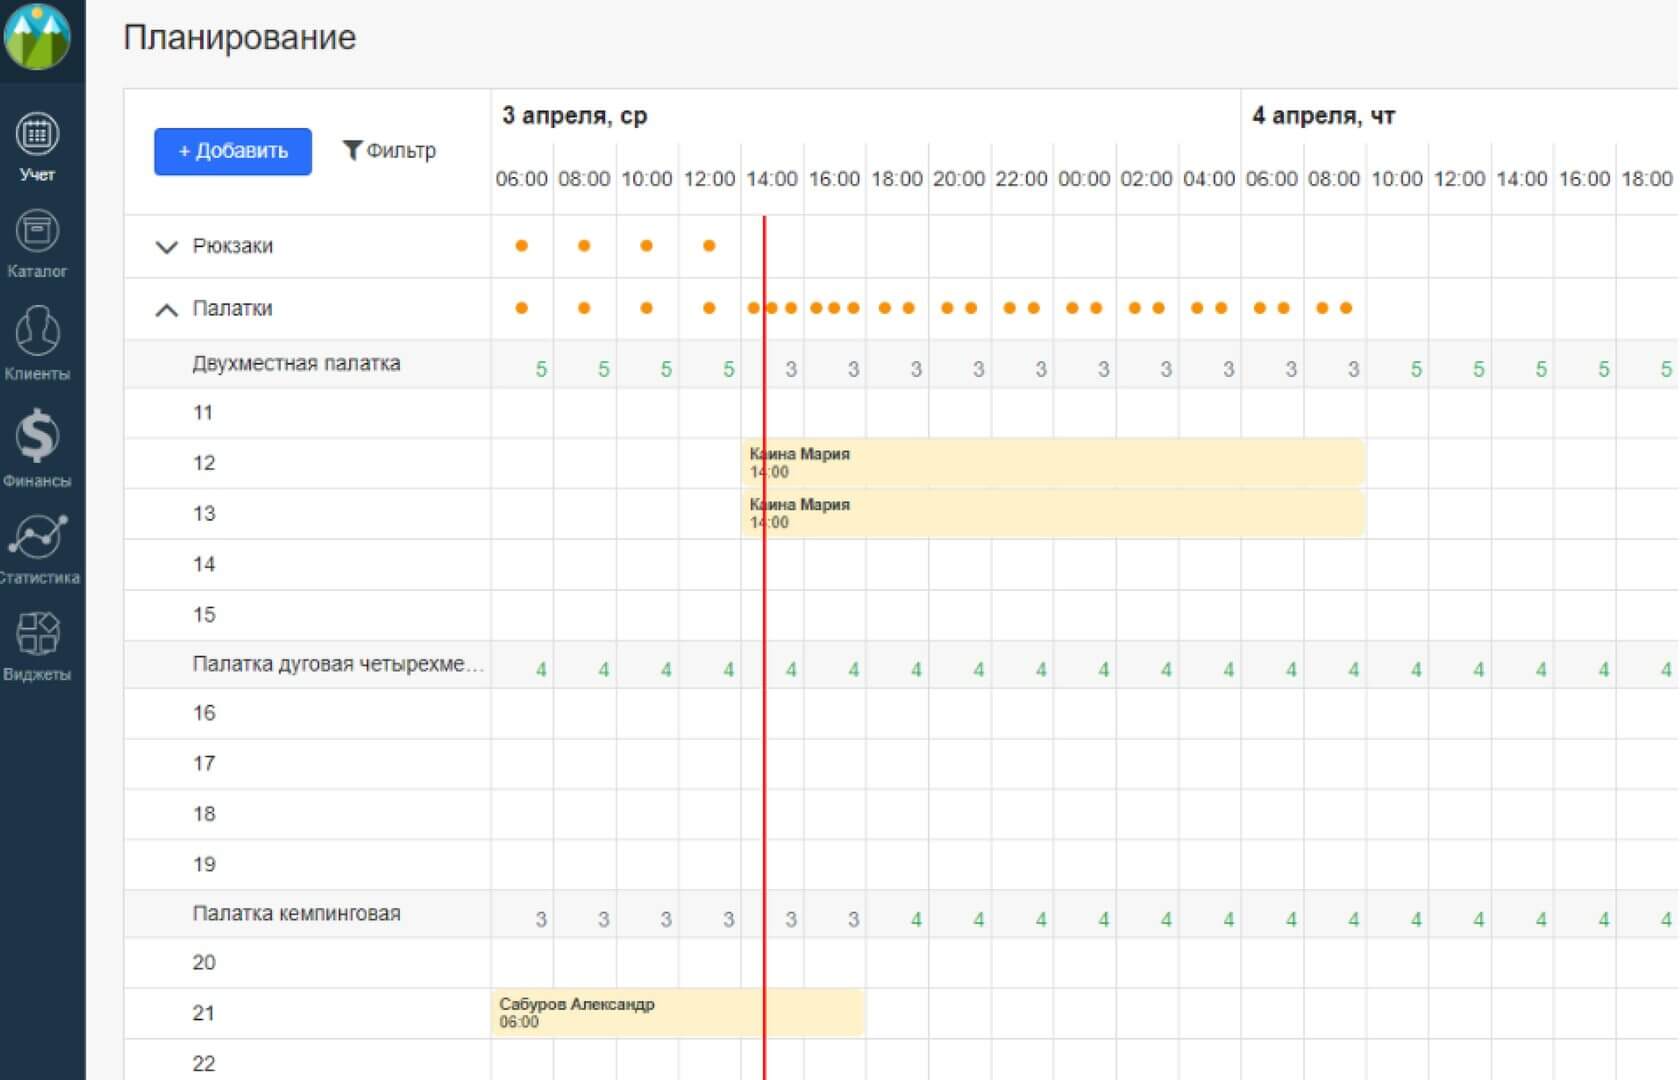Collapse the Палатки category
This screenshot has height=1080, width=1680.
pos(167,309)
